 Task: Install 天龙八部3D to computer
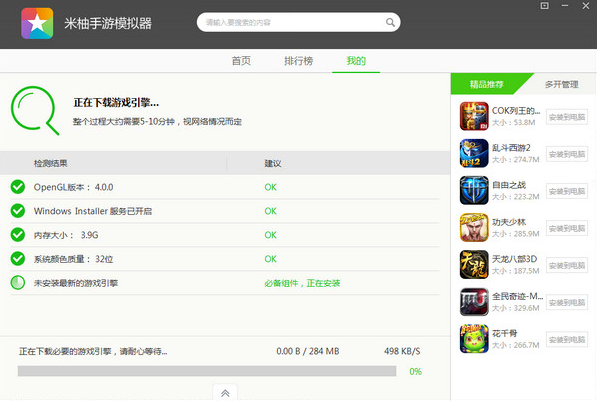[x=567, y=265]
